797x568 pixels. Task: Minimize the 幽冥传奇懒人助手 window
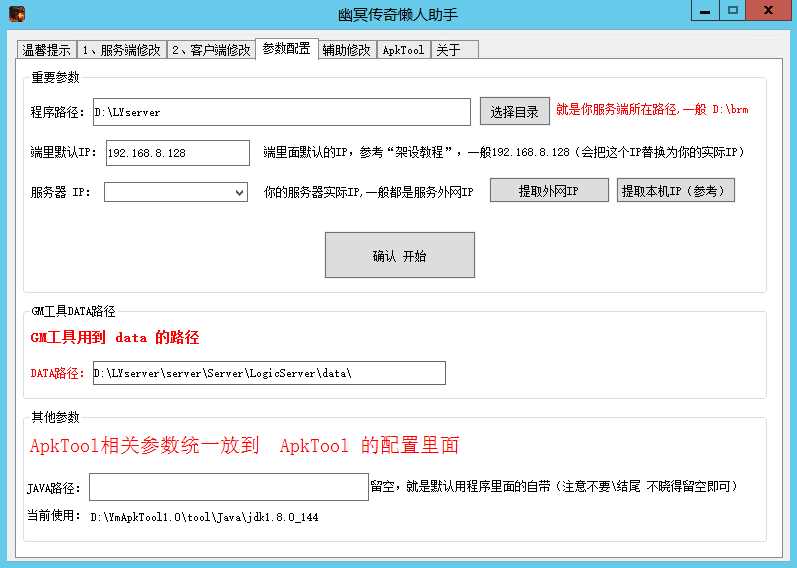[706, 10]
